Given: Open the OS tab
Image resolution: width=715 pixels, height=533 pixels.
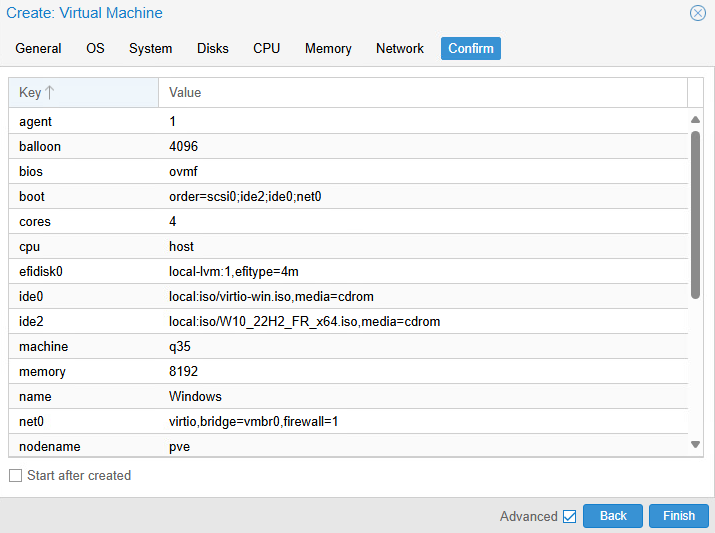Looking at the screenshot, I should tap(95, 48).
